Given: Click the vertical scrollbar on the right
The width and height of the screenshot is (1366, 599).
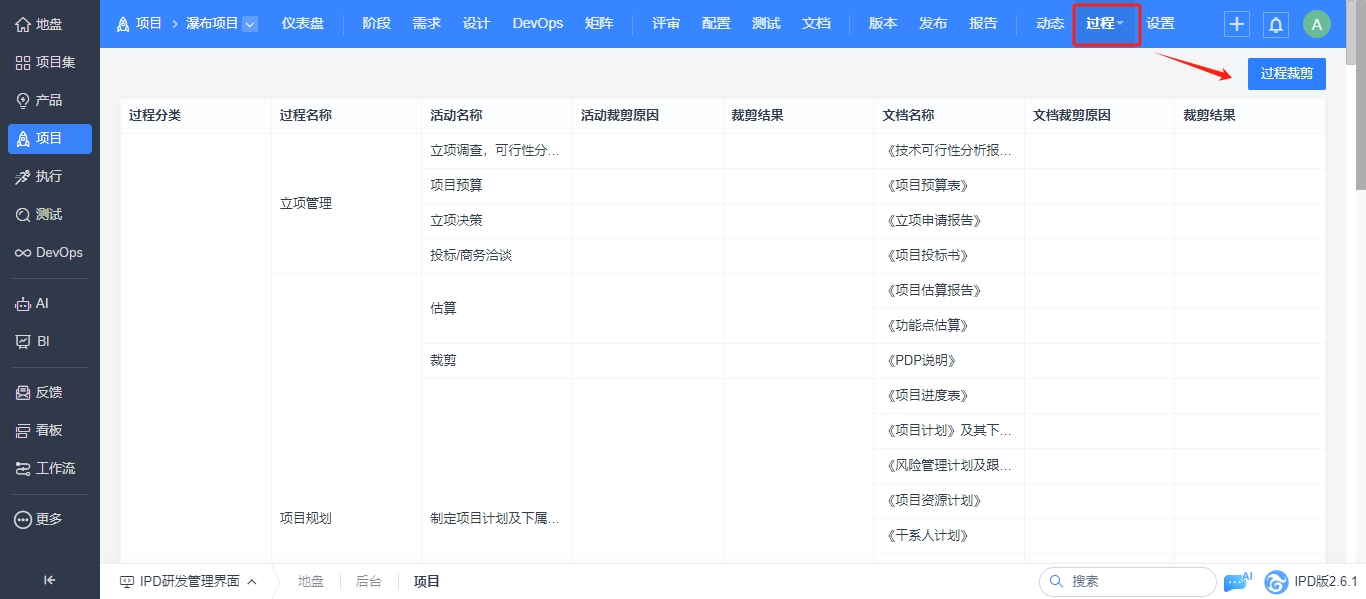Looking at the screenshot, I should tap(1360, 120).
